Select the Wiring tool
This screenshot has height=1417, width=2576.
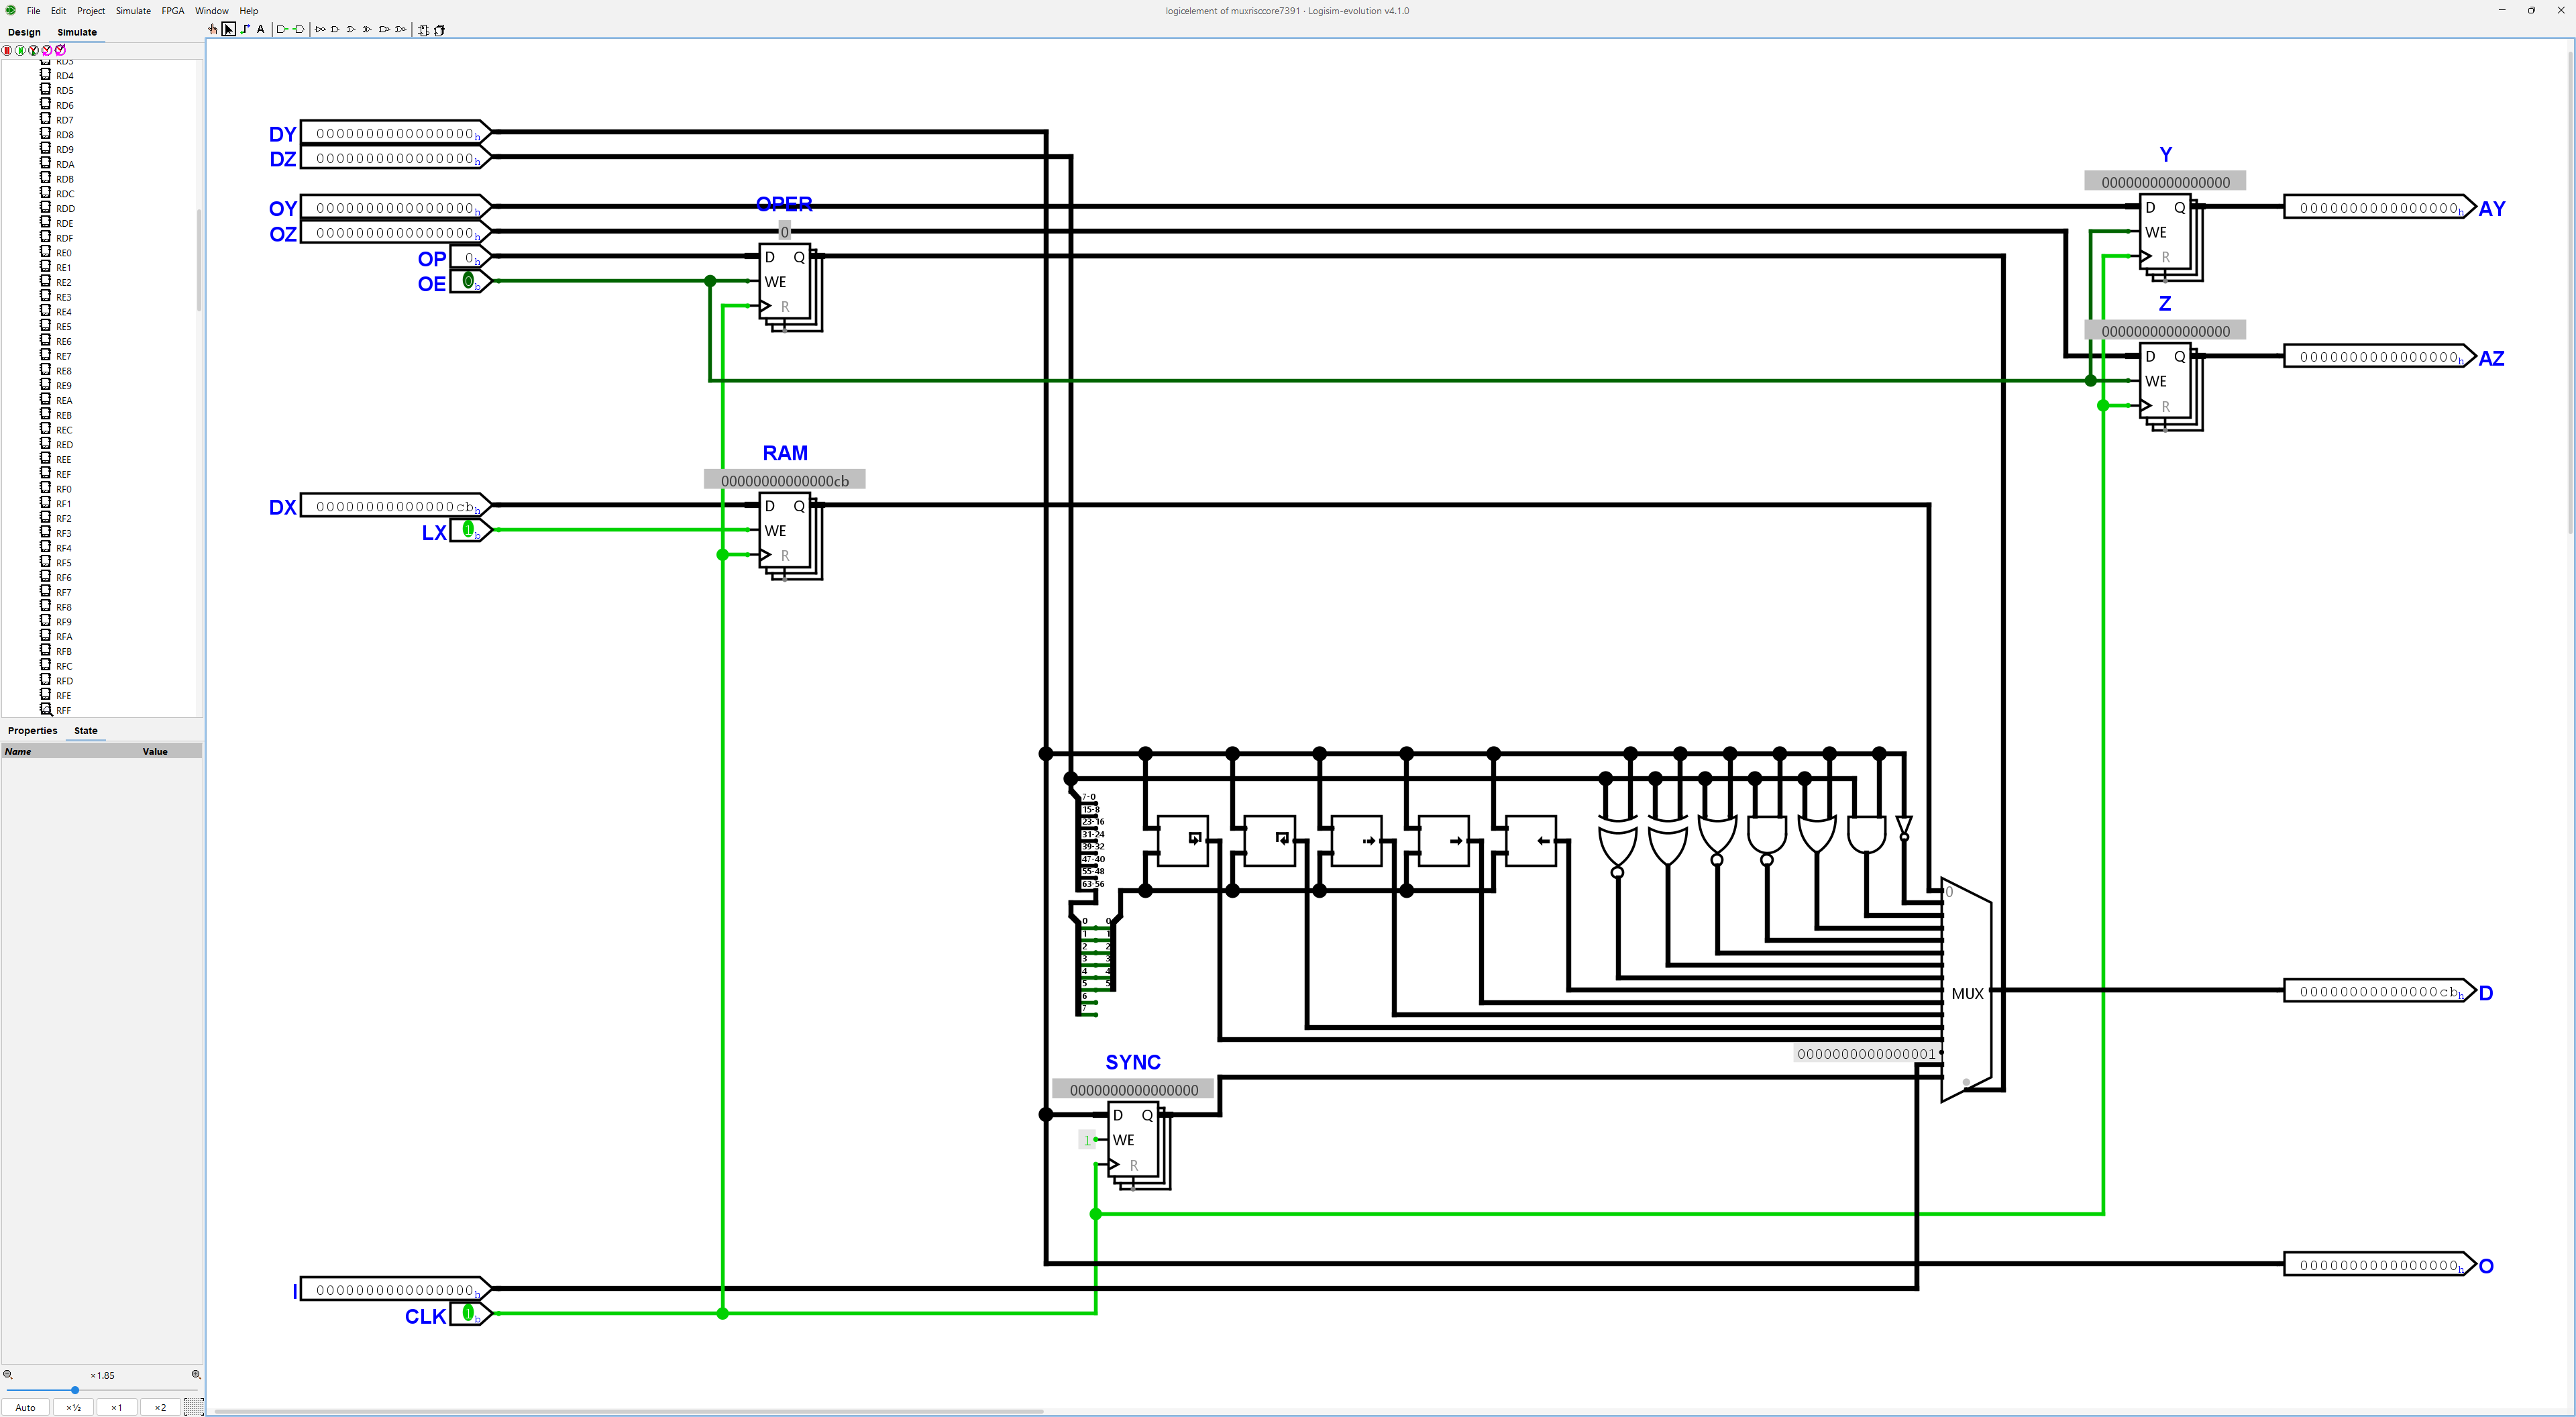(245, 29)
